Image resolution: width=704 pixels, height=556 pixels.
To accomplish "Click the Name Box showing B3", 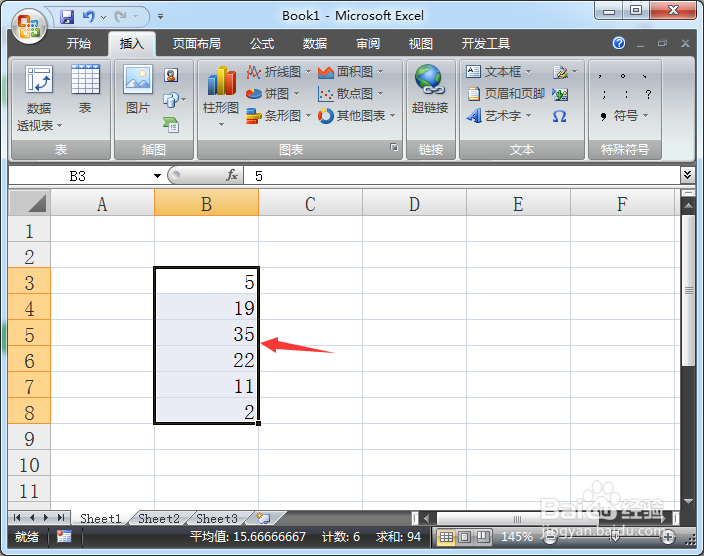I will (x=80, y=176).
